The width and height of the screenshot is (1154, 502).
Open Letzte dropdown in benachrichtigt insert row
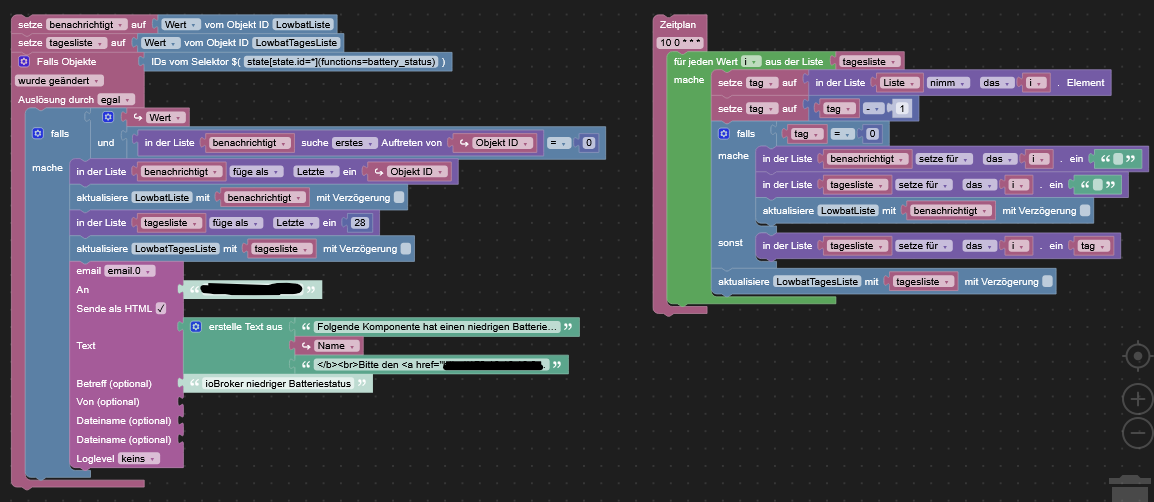point(316,172)
